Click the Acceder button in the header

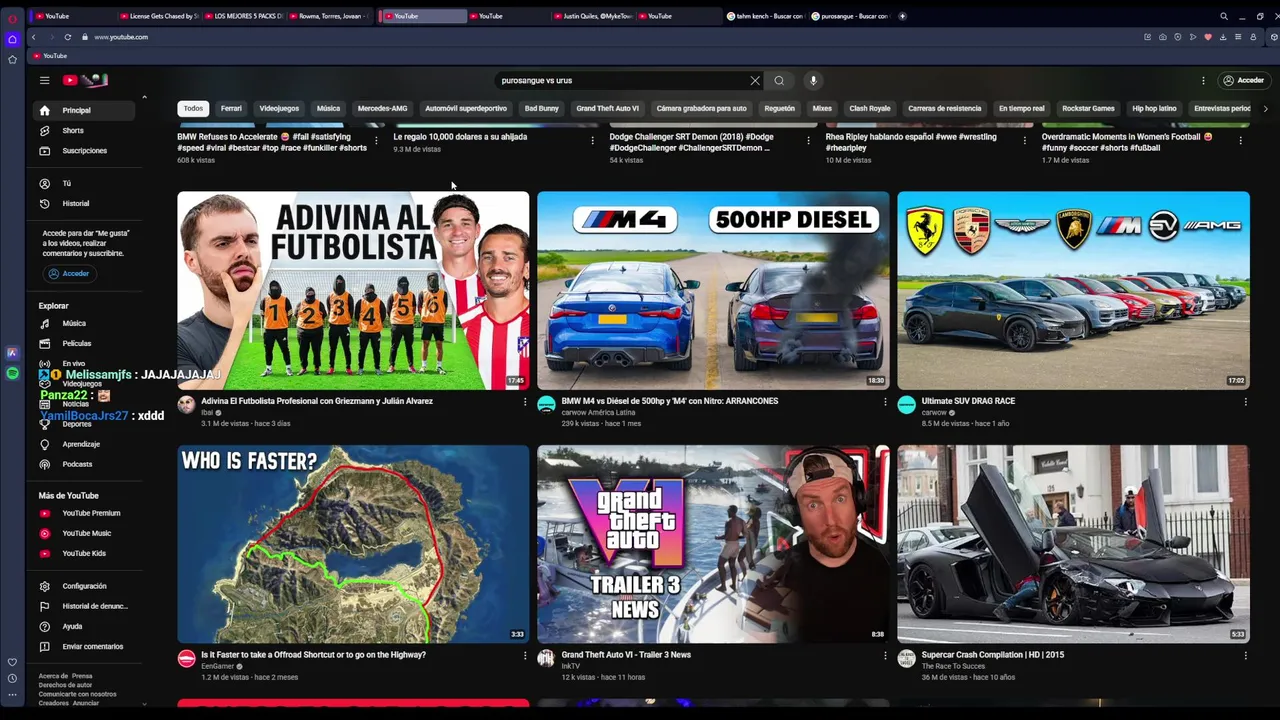(1244, 80)
